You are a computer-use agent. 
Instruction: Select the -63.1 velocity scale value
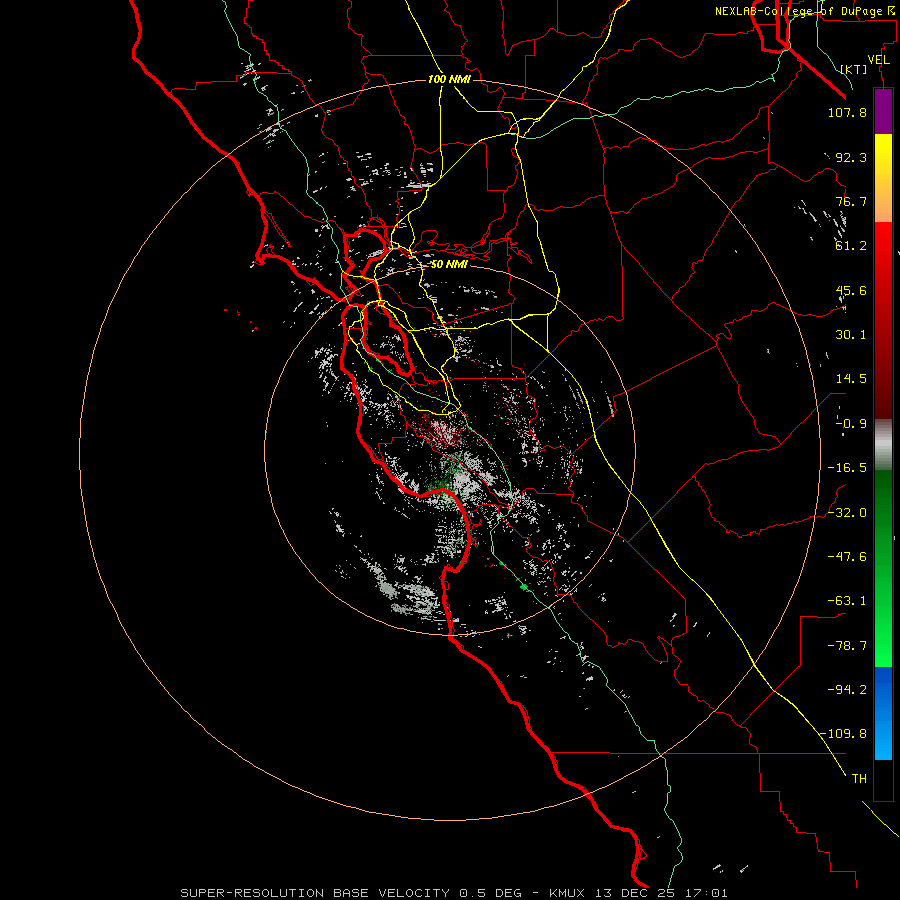[x=847, y=601]
